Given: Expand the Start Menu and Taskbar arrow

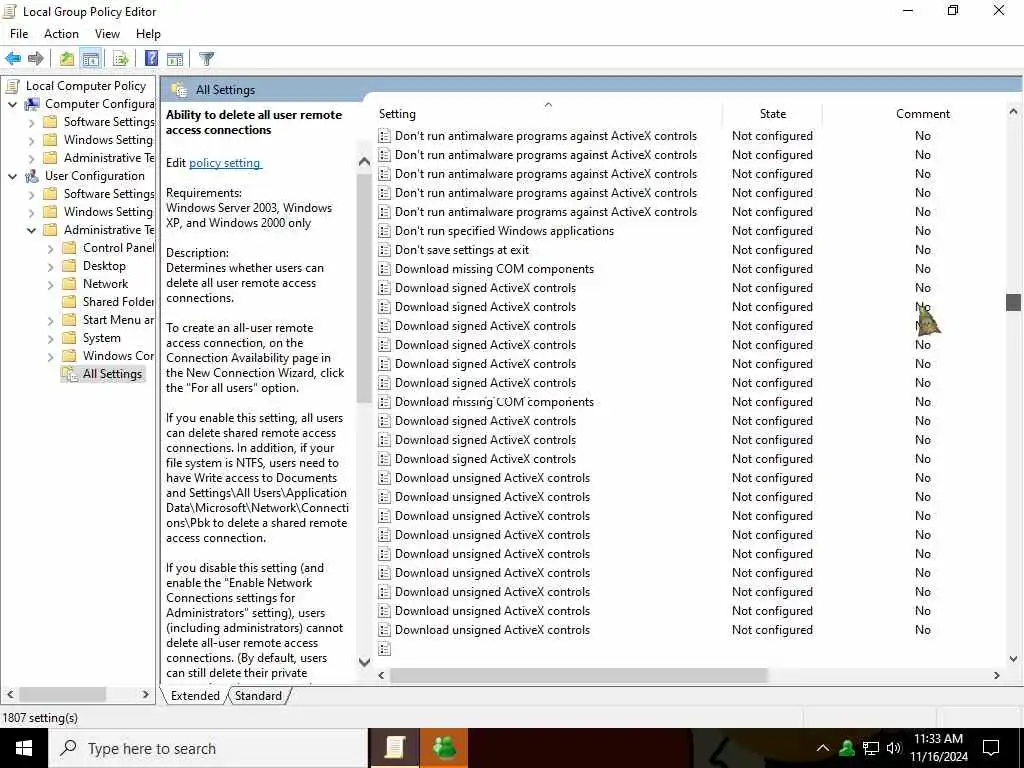Looking at the screenshot, I should tap(50, 320).
